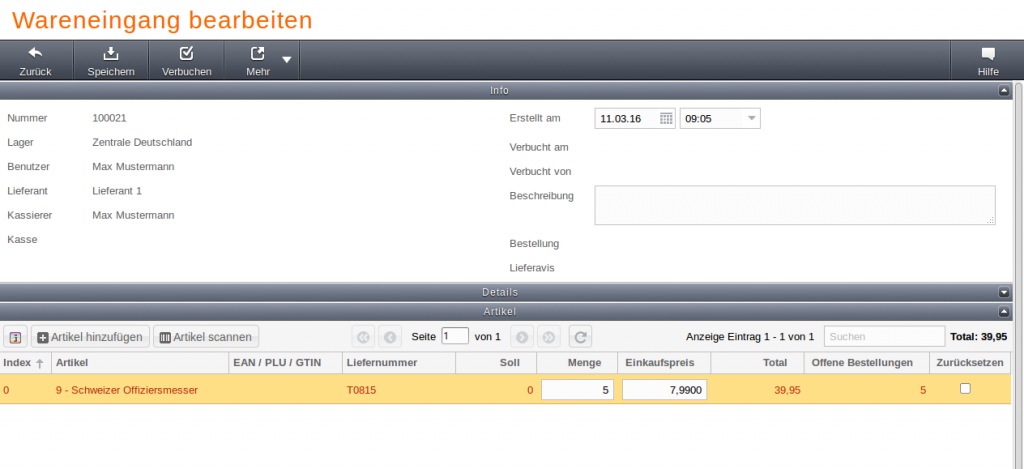
Task: Click into the Beschreibung text area
Action: pyautogui.click(x=794, y=205)
